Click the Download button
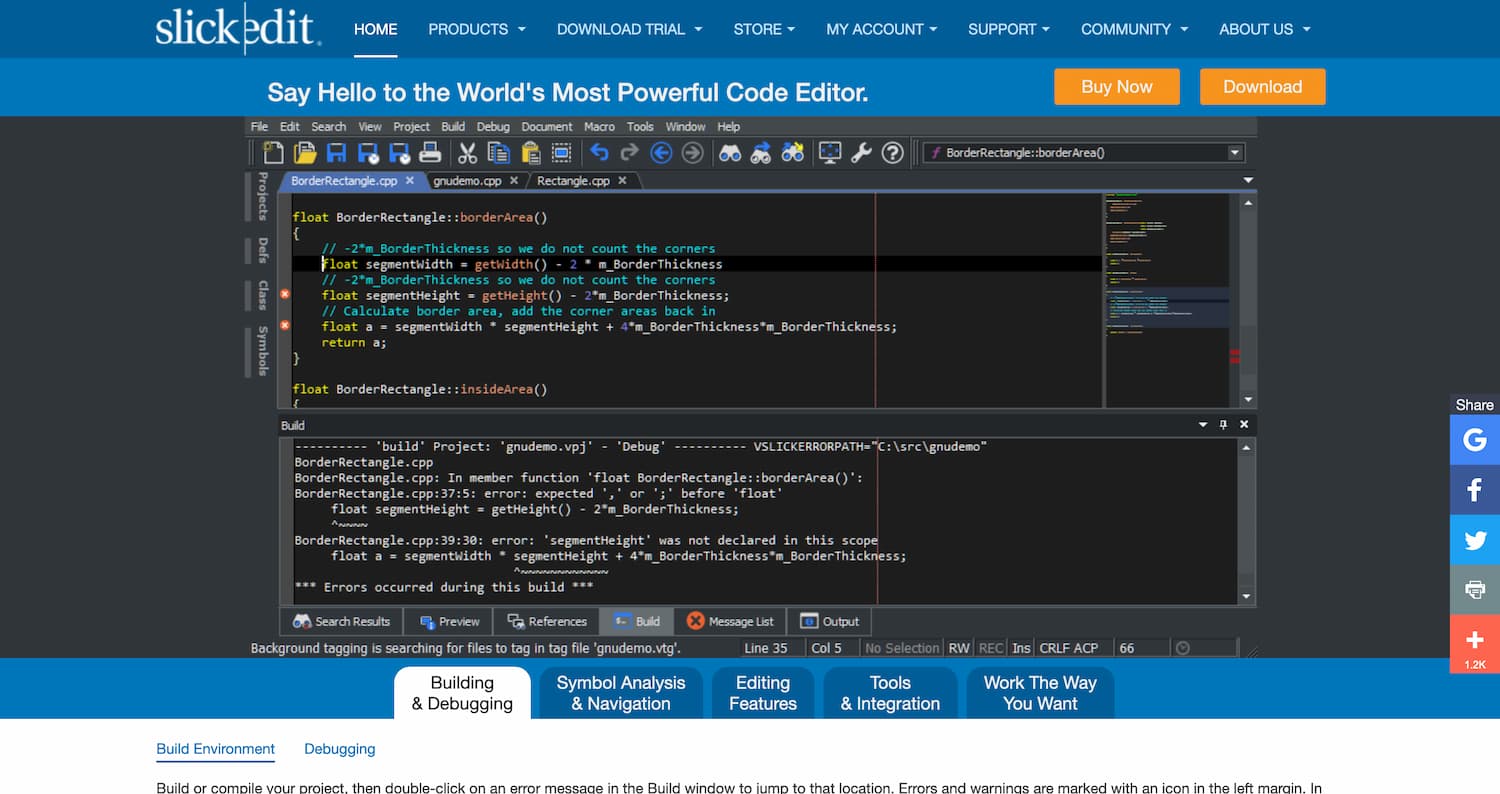Image resolution: width=1500 pixels, height=794 pixels. click(x=1262, y=87)
